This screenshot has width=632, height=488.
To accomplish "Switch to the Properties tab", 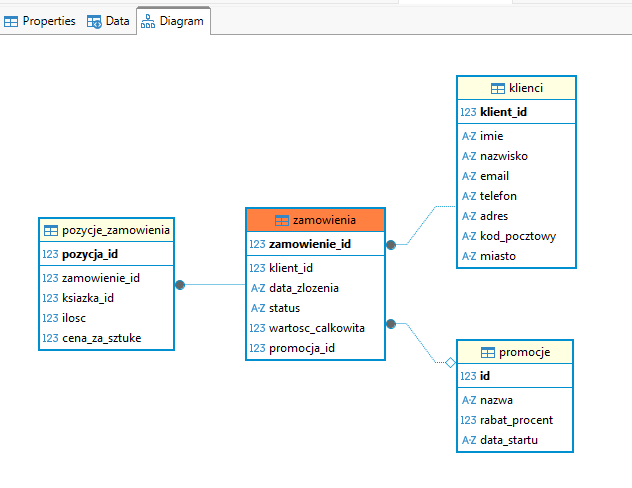I will 40,21.
